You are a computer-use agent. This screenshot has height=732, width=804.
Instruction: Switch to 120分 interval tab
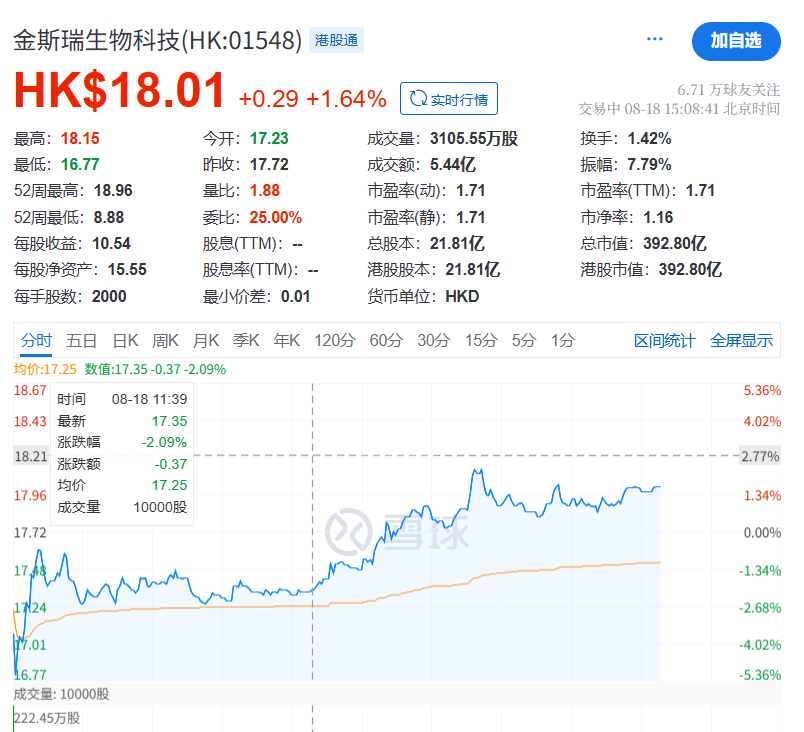point(334,341)
